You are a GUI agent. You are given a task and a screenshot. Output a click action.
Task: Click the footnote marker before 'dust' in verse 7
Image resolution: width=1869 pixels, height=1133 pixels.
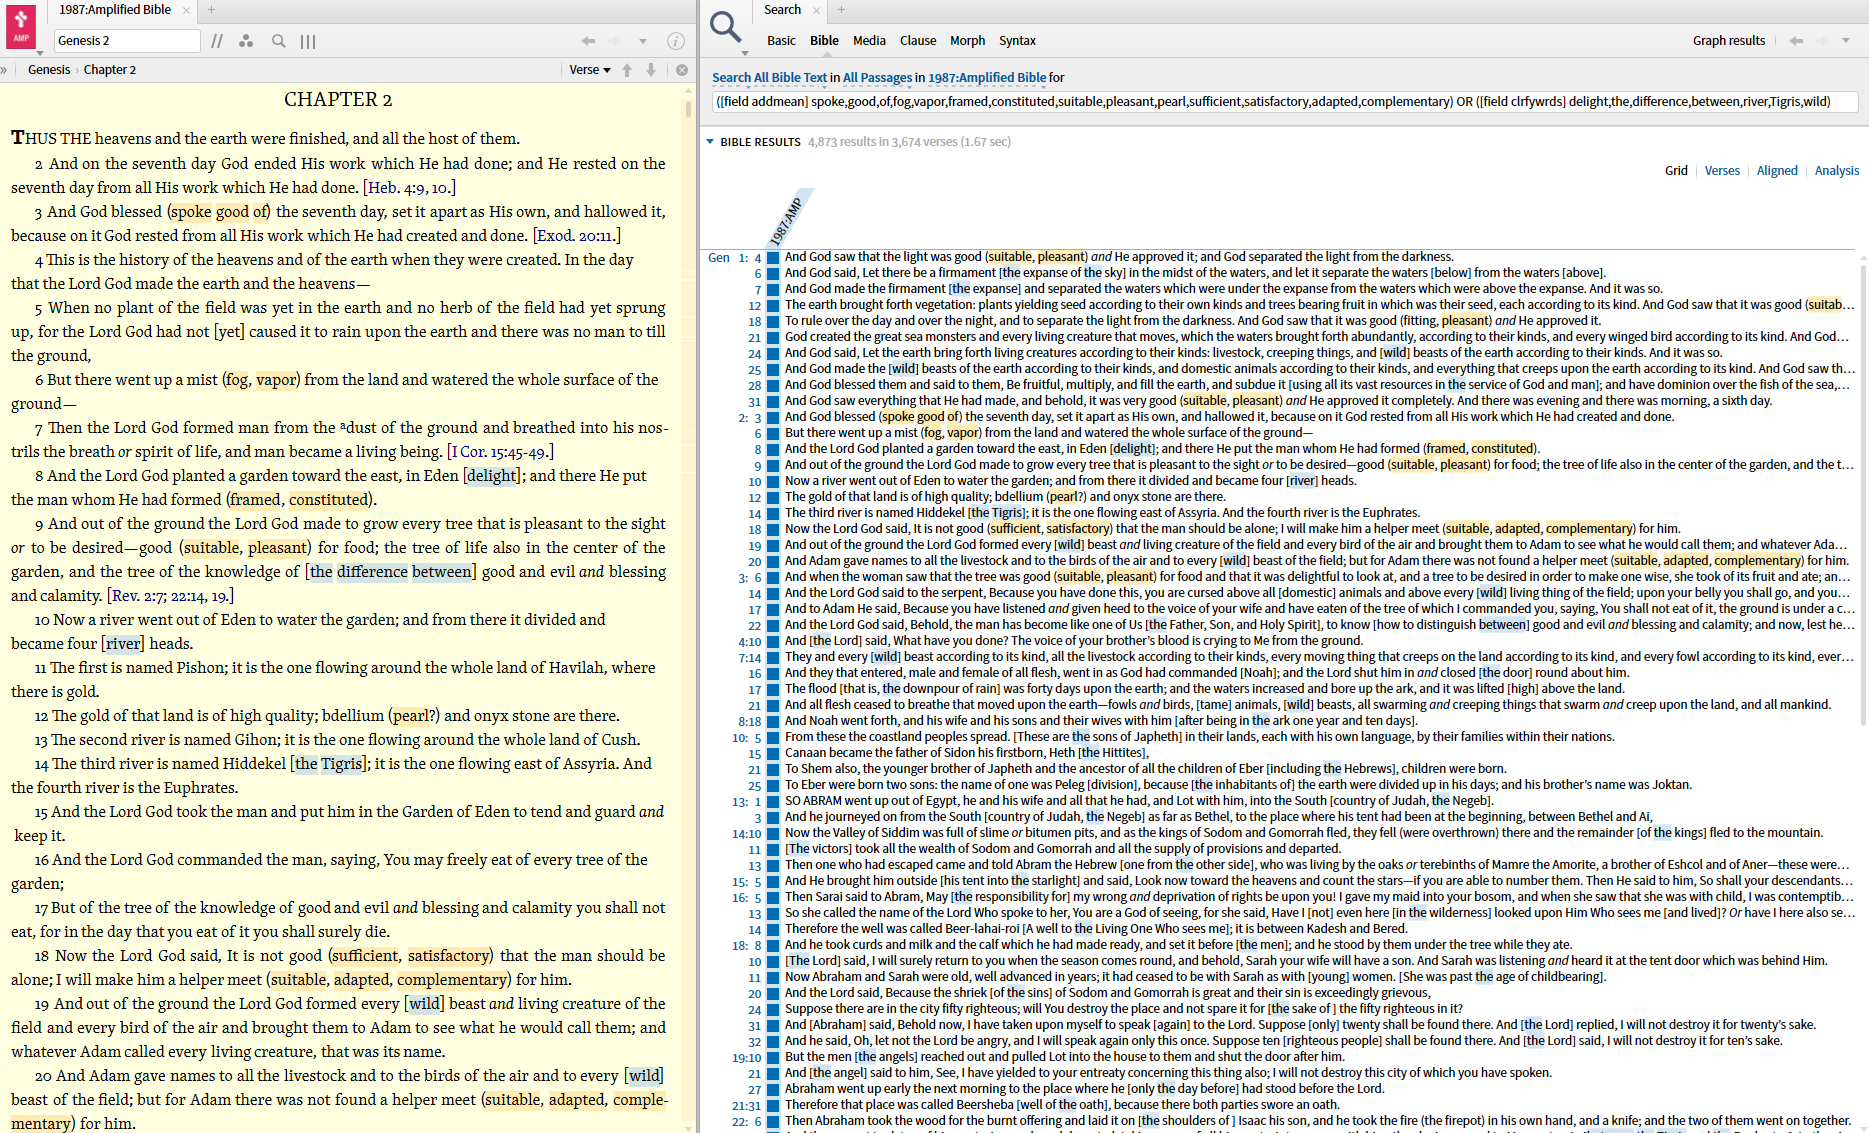(343, 426)
